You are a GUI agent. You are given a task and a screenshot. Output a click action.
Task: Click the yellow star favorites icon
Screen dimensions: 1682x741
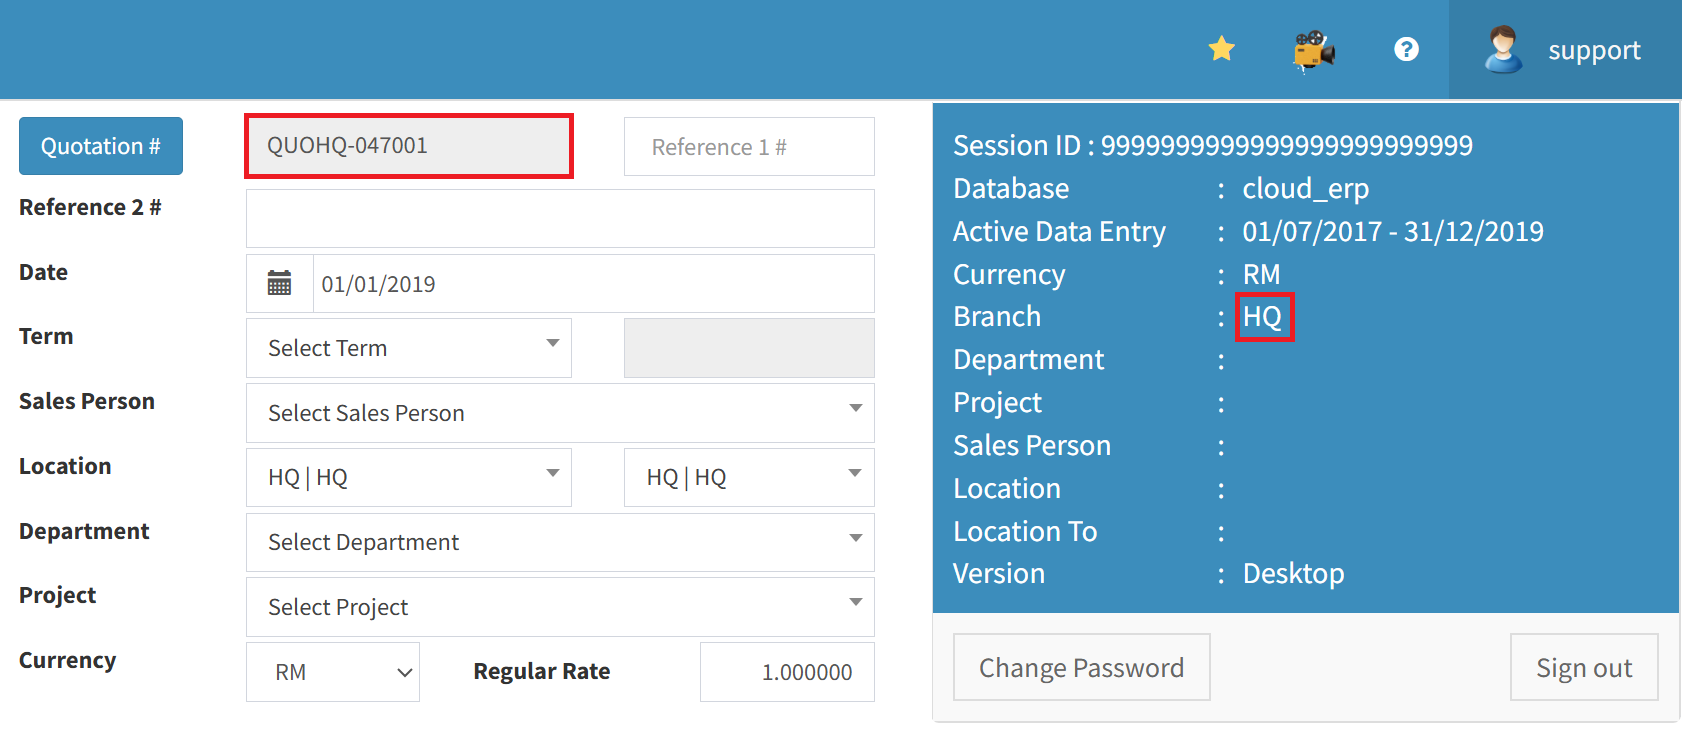coord(1221,49)
